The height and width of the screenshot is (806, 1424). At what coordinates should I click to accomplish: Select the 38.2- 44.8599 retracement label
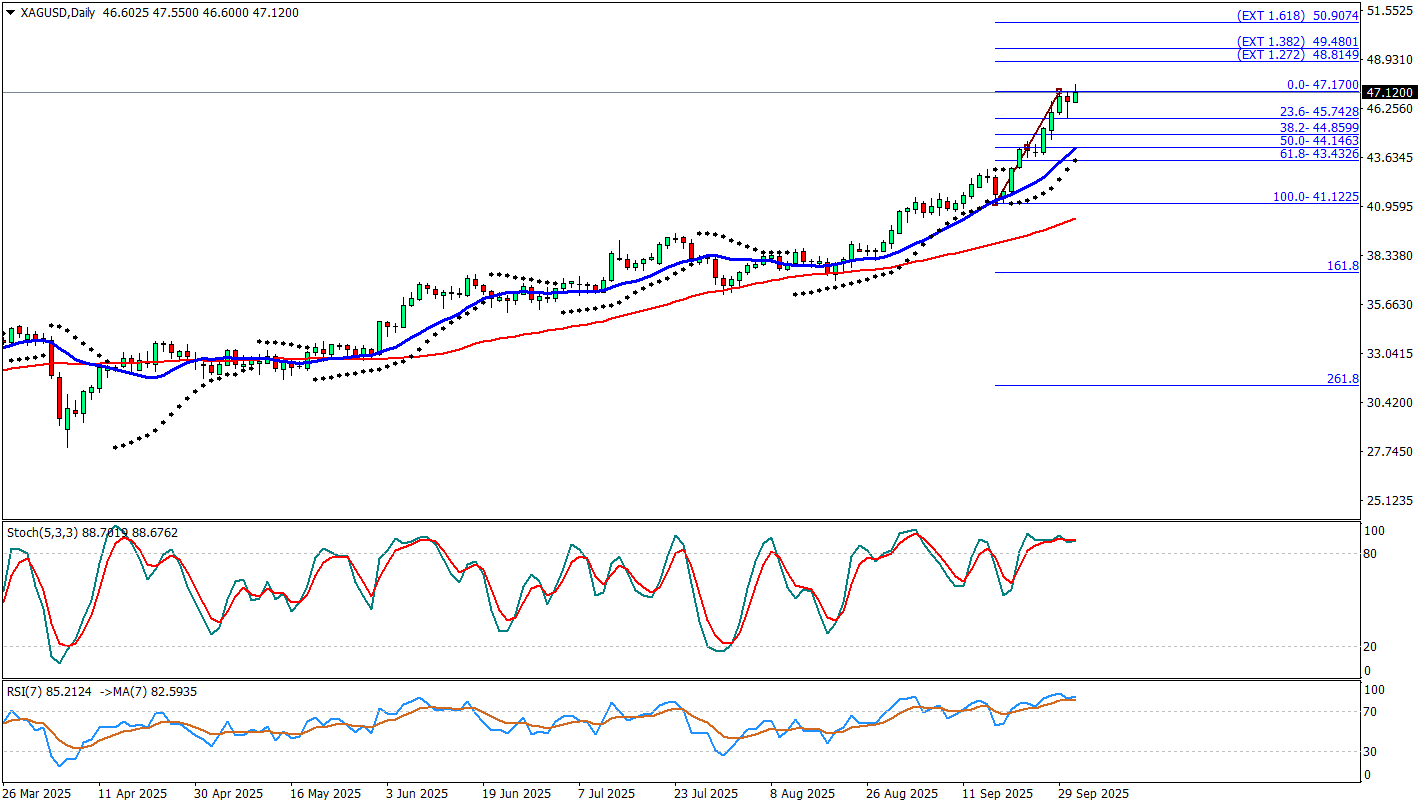pyautogui.click(x=1319, y=128)
